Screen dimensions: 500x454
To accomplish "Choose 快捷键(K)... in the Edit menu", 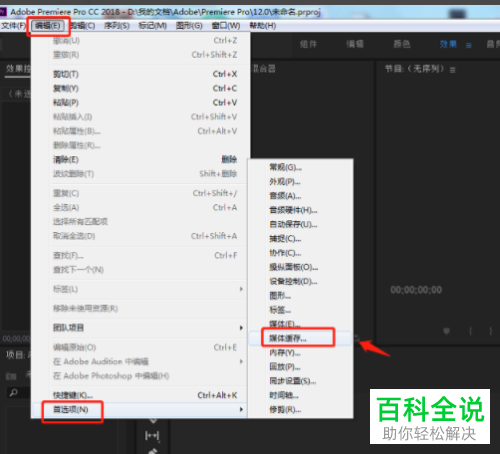I will [x=140, y=395].
